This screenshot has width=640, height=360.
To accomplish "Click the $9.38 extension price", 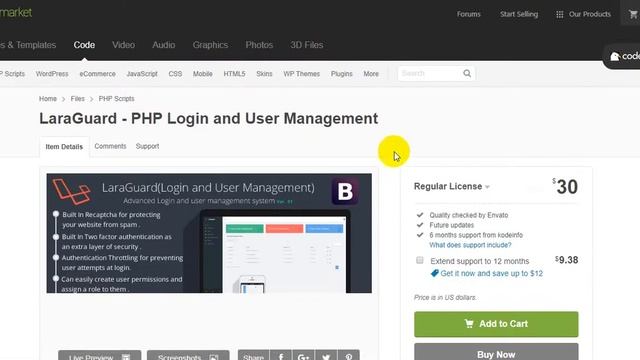I will coord(567,260).
